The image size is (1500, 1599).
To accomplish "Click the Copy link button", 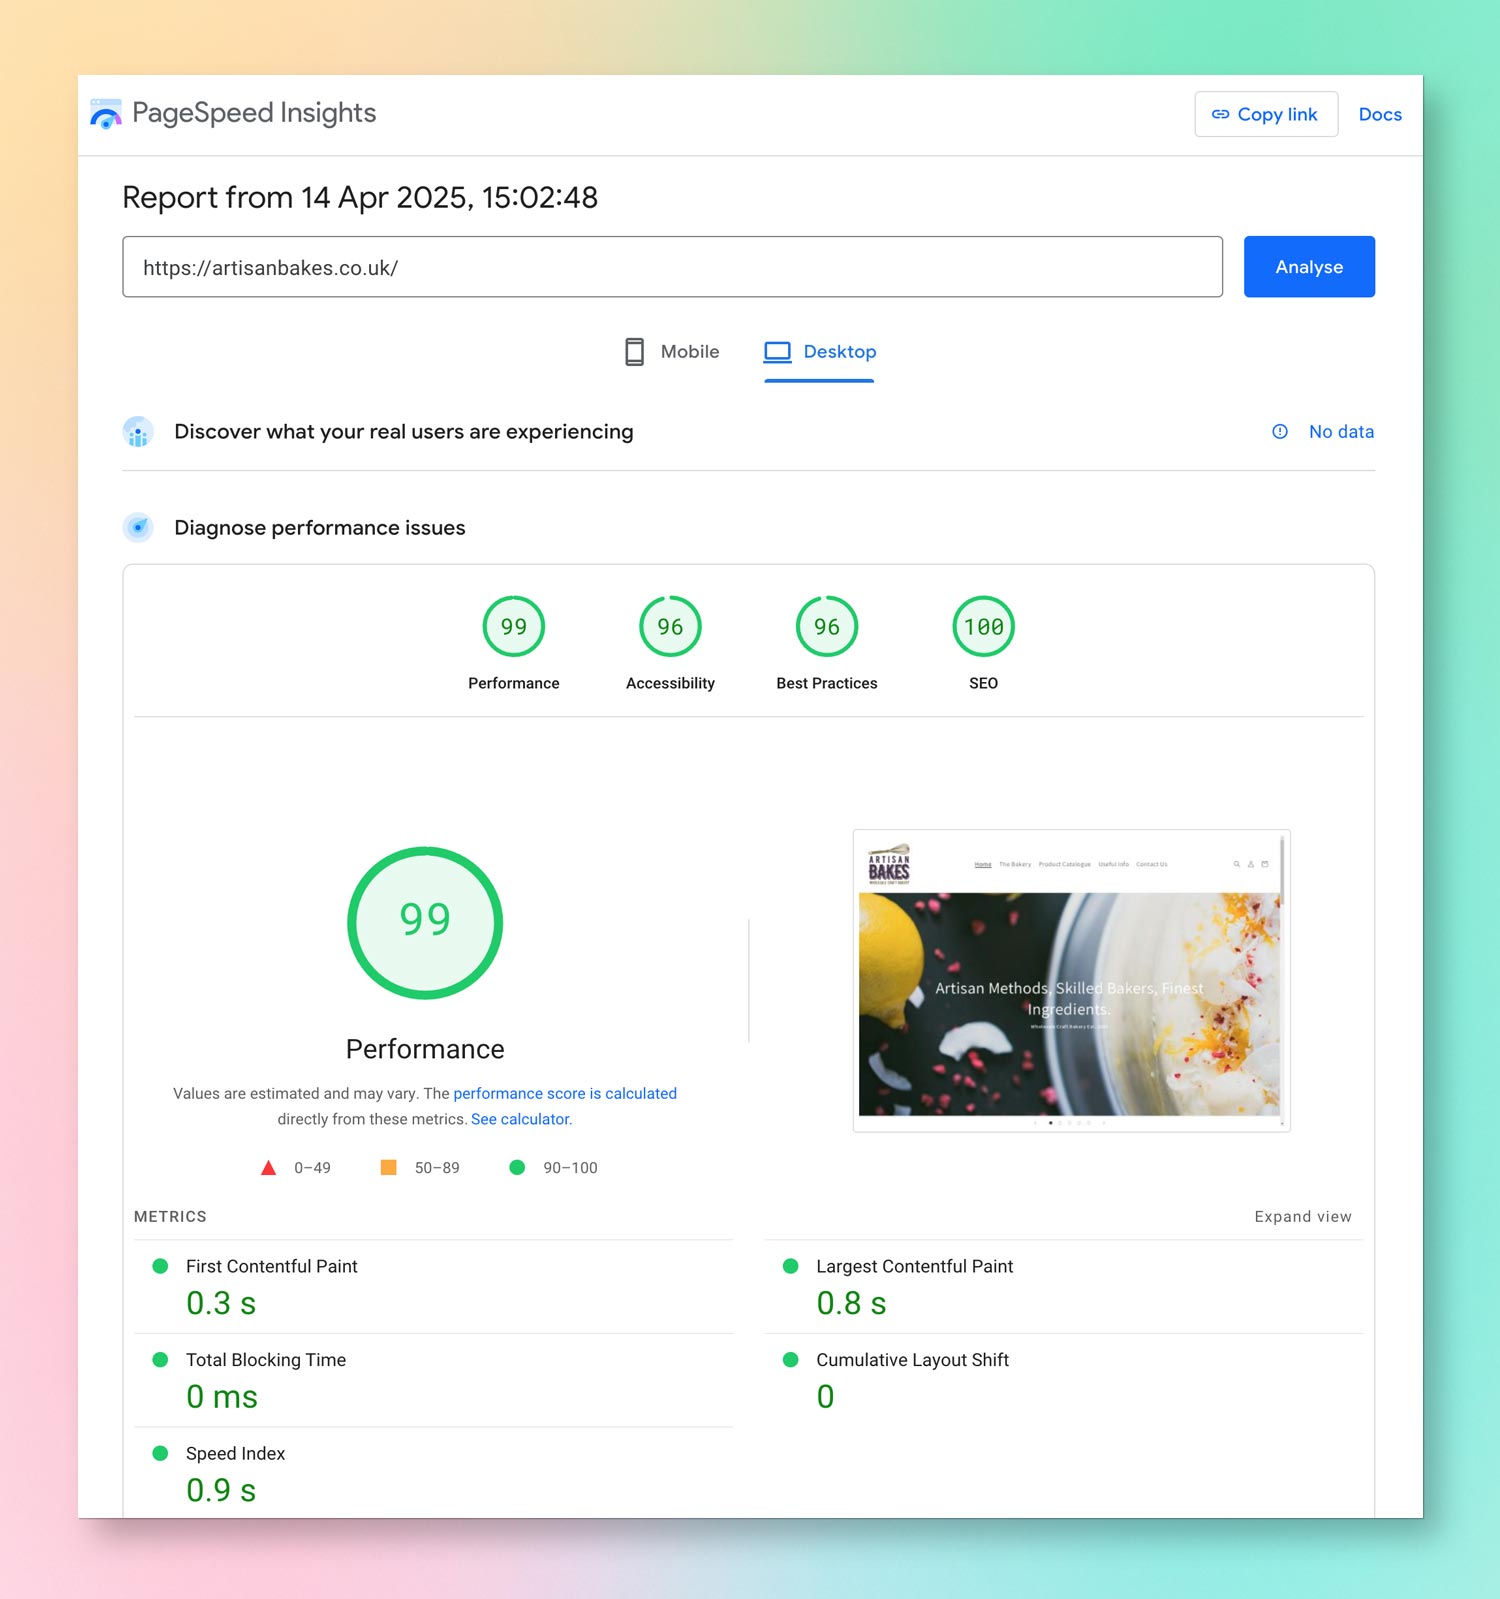I will [1265, 115].
